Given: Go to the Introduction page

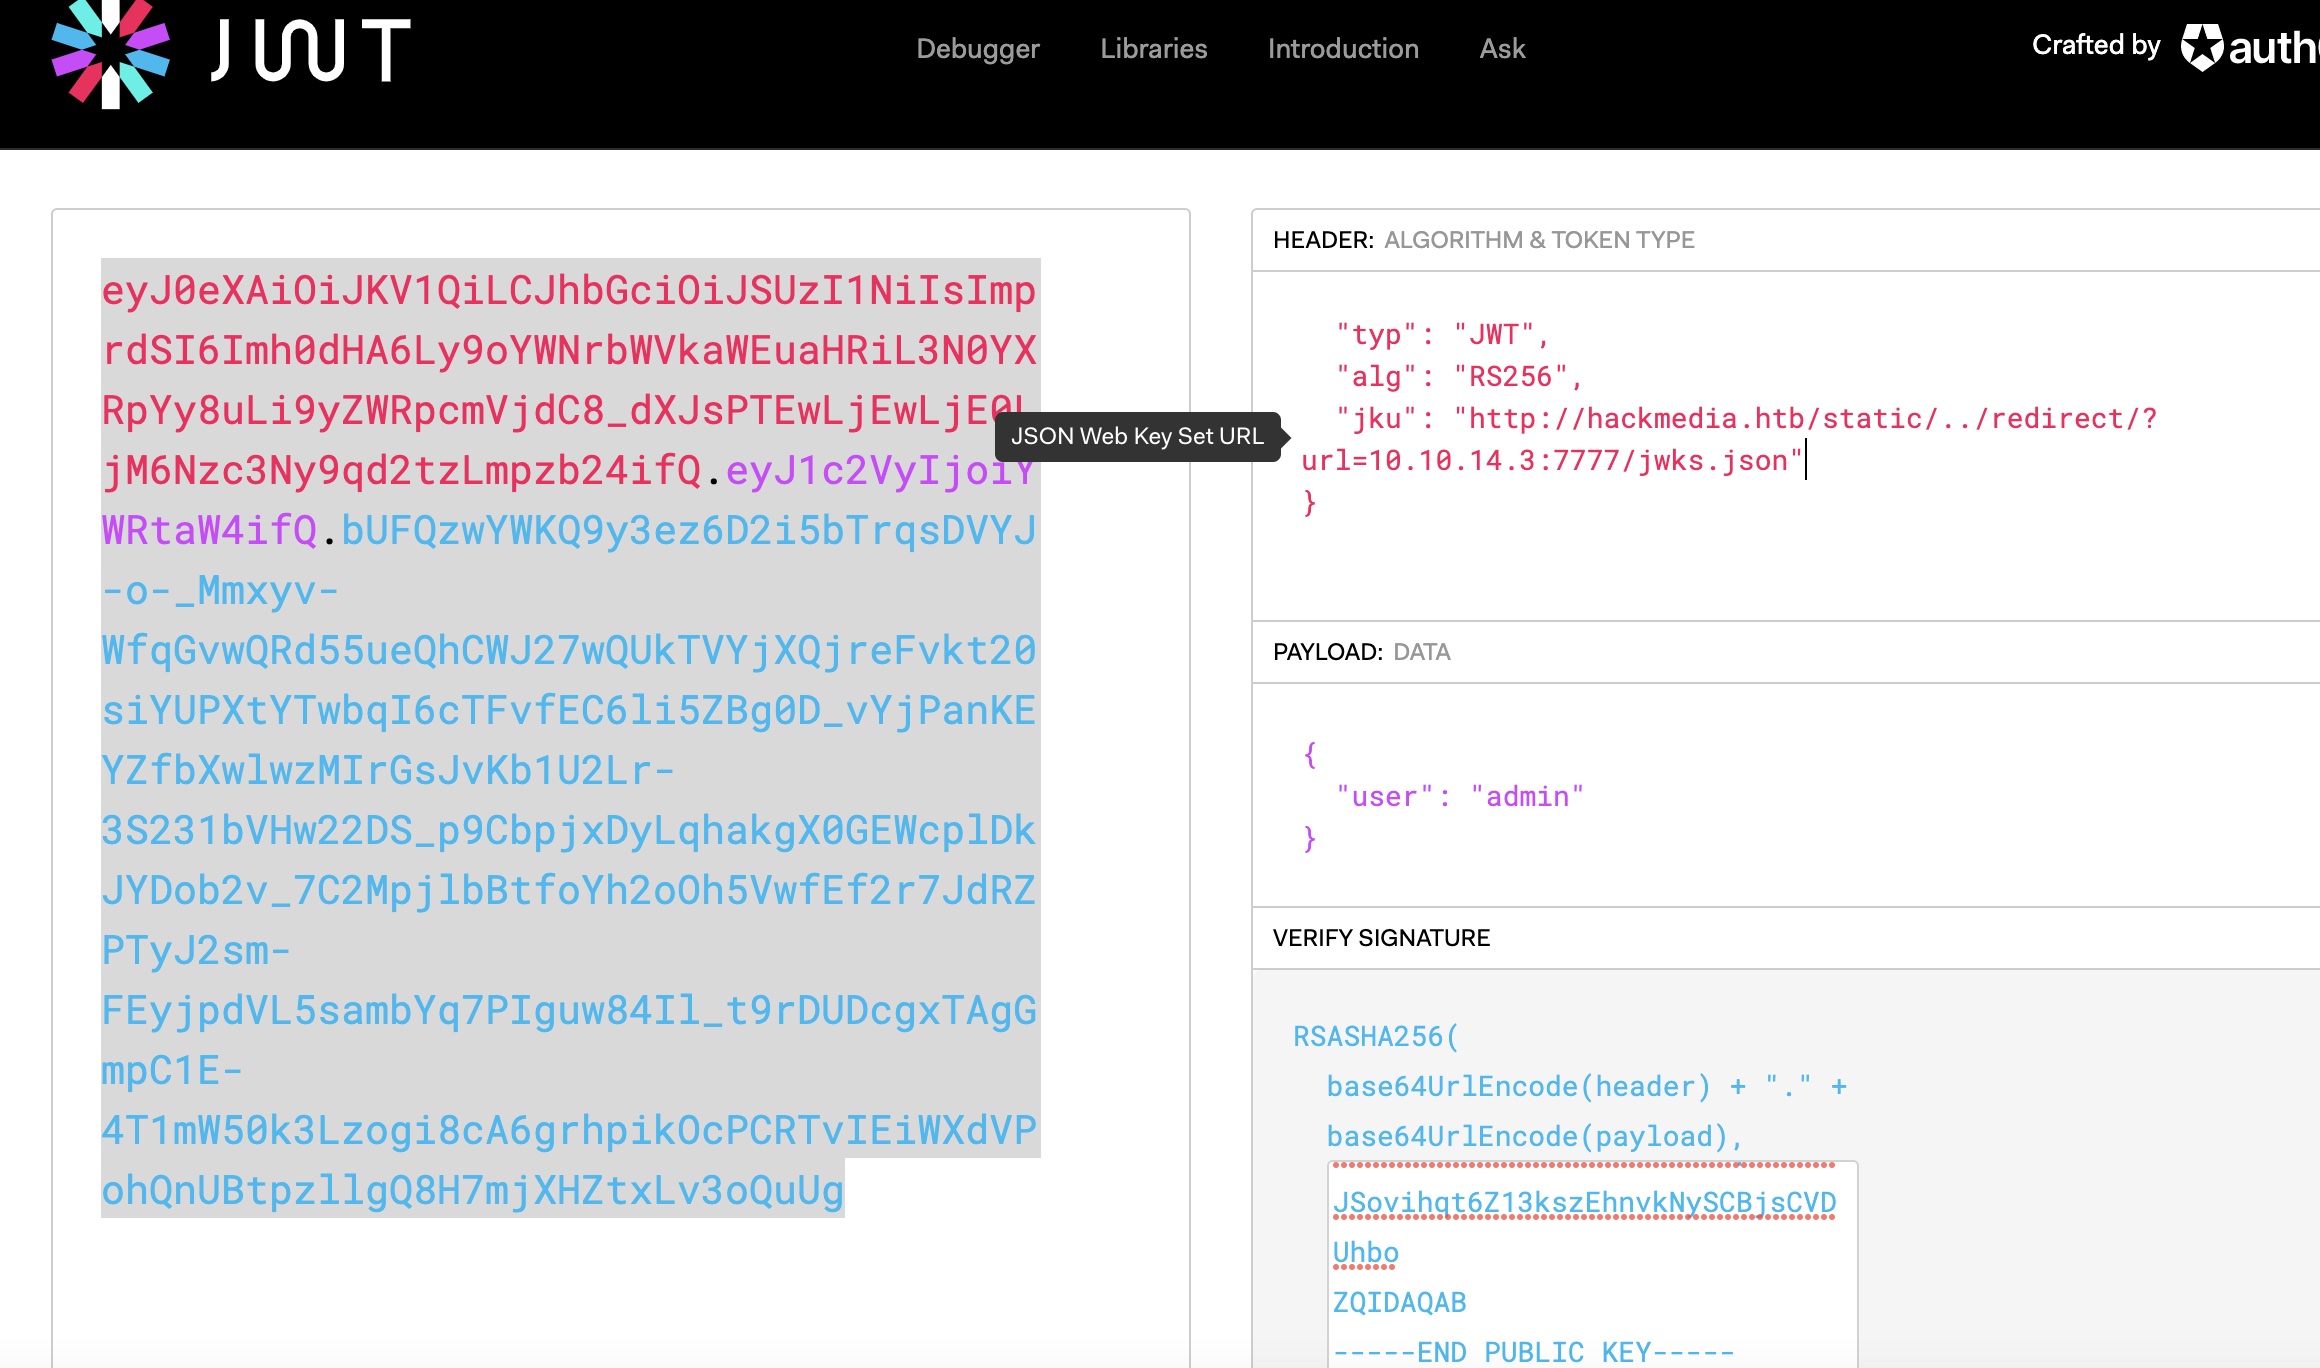Looking at the screenshot, I should [x=1342, y=49].
